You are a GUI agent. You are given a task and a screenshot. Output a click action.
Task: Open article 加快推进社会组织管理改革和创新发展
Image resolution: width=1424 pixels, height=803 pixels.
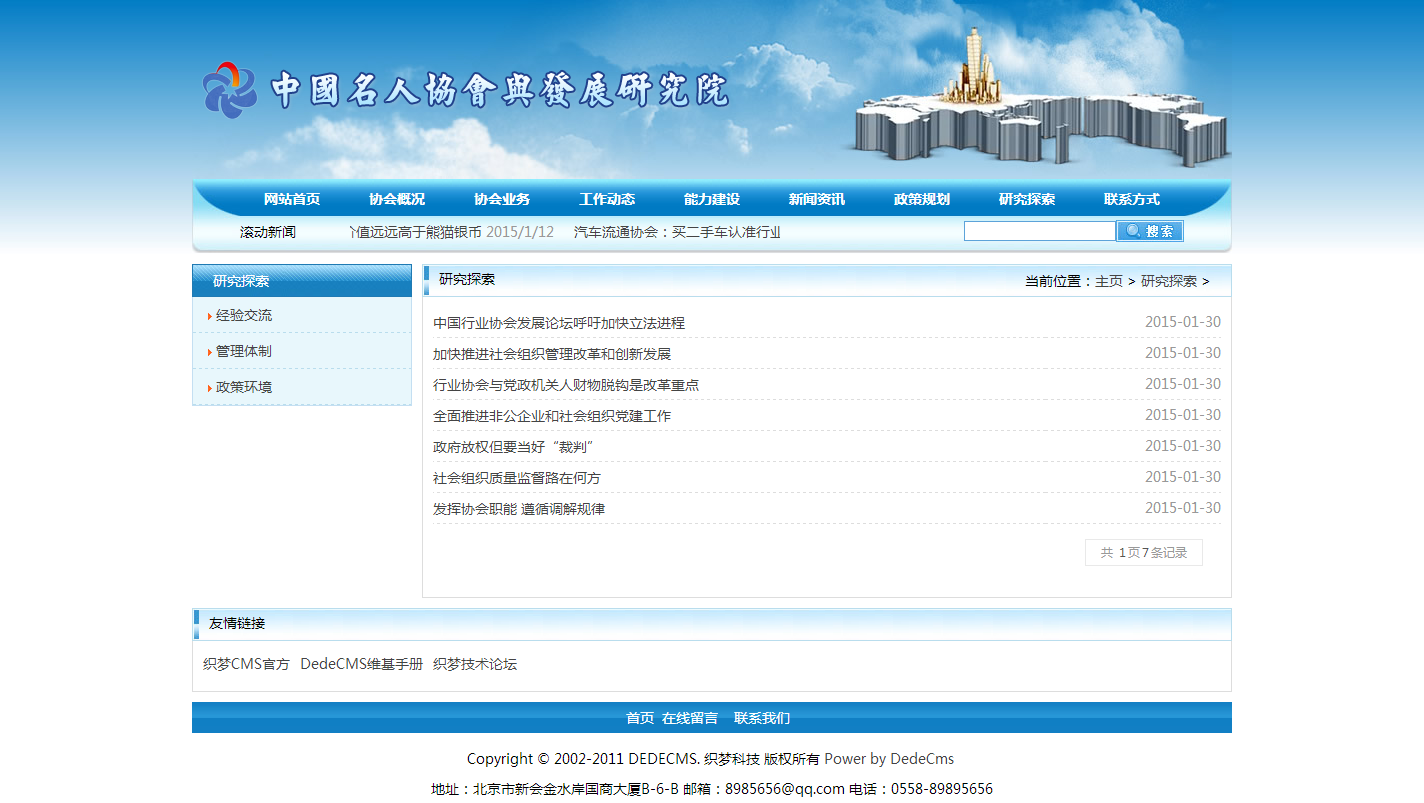click(x=552, y=354)
